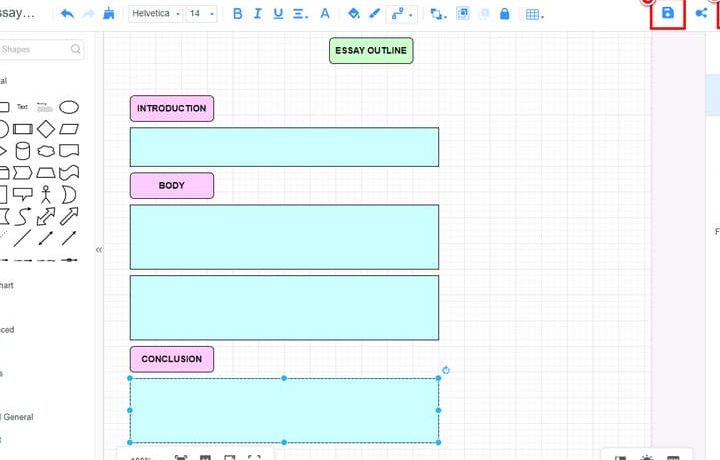This screenshot has height=460, width=720.
Task: Click the bring to front icon
Action: pos(462,14)
